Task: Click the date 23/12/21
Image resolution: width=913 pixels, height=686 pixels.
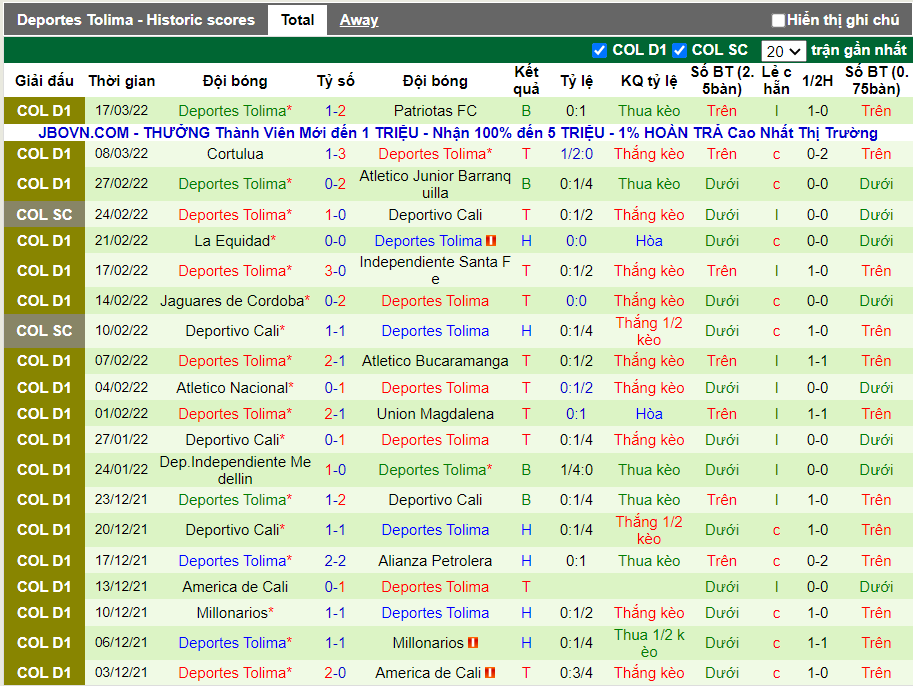Action: click(x=122, y=500)
